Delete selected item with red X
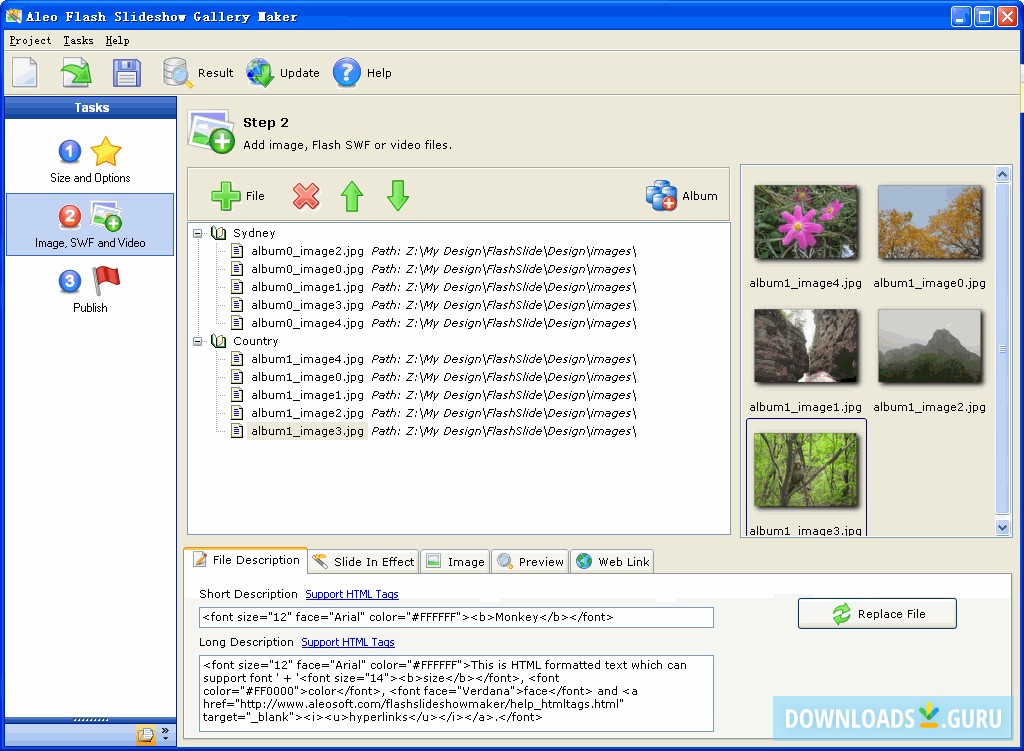This screenshot has height=751, width=1024. coord(306,196)
